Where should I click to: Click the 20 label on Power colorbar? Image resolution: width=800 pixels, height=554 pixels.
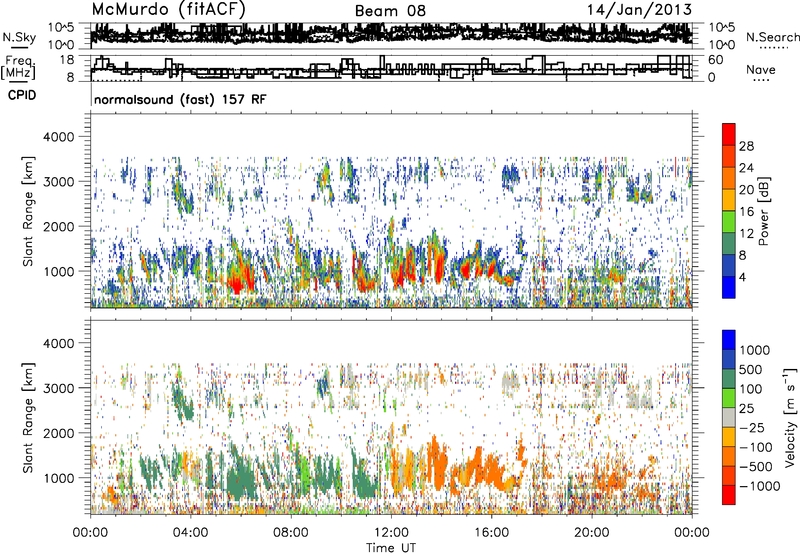746,190
